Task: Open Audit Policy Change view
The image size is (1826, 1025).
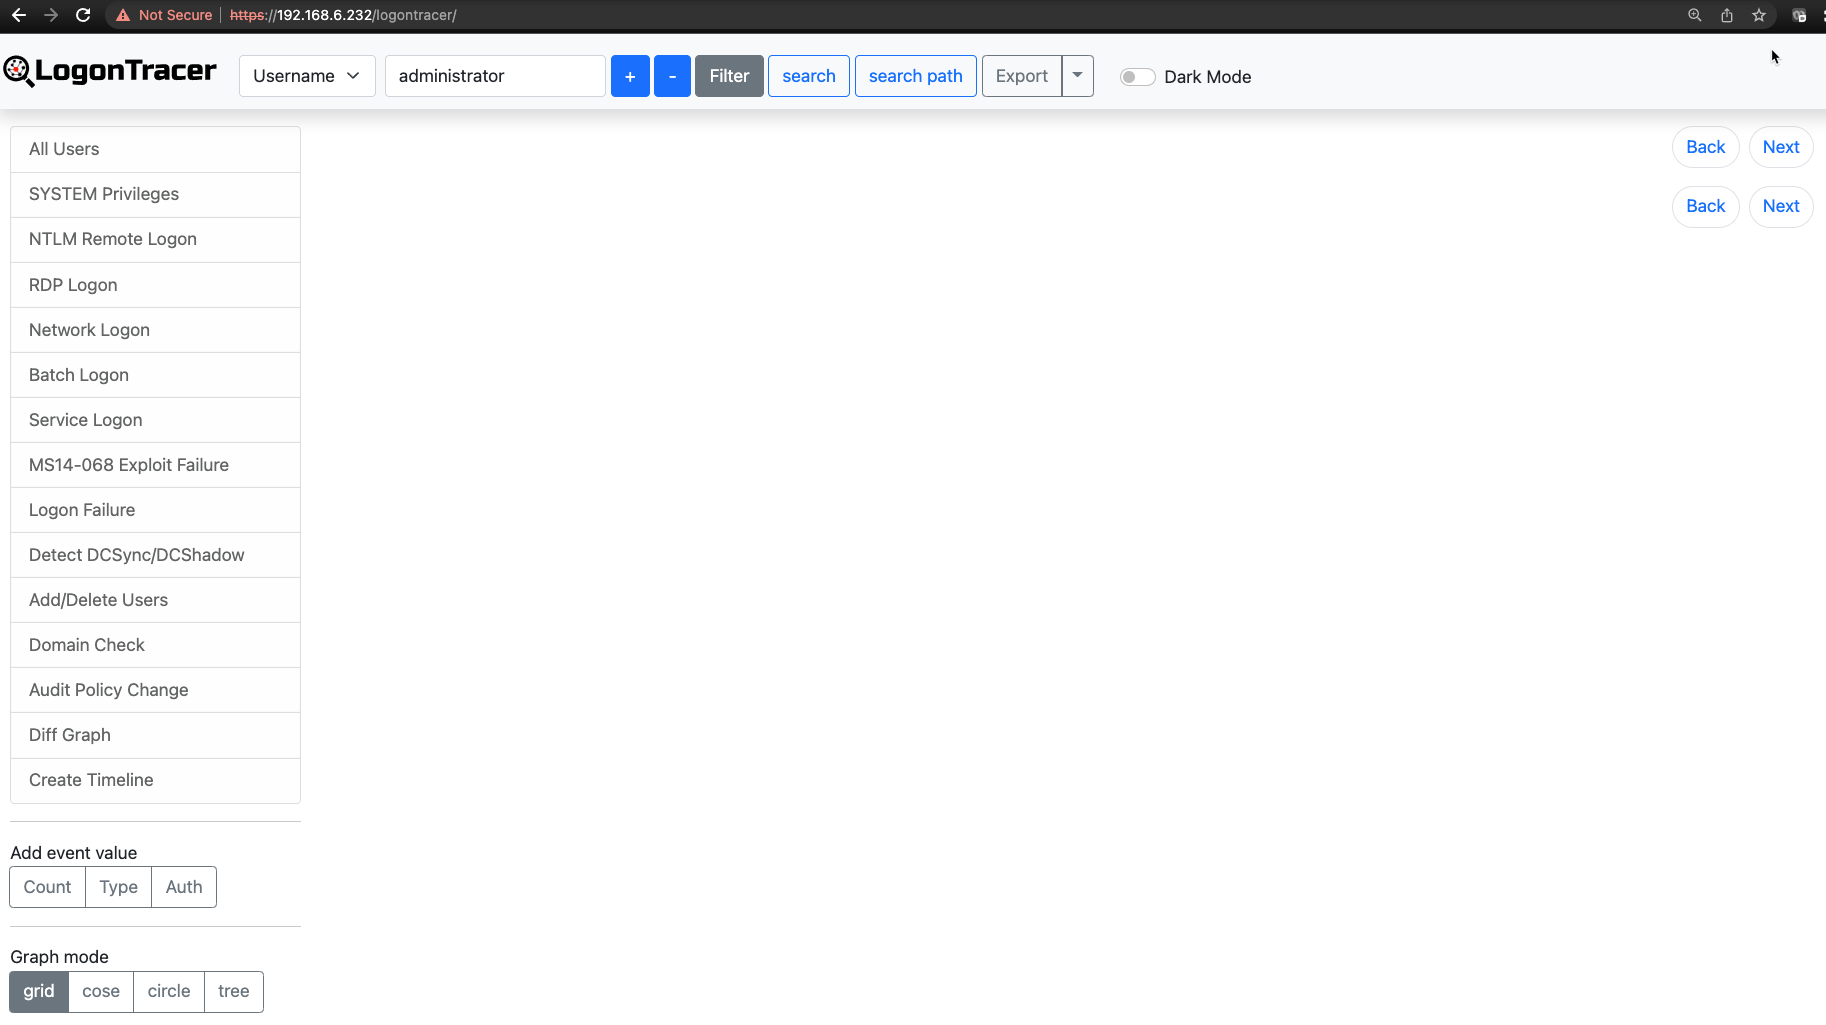Action: pyautogui.click(x=155, y=690)
